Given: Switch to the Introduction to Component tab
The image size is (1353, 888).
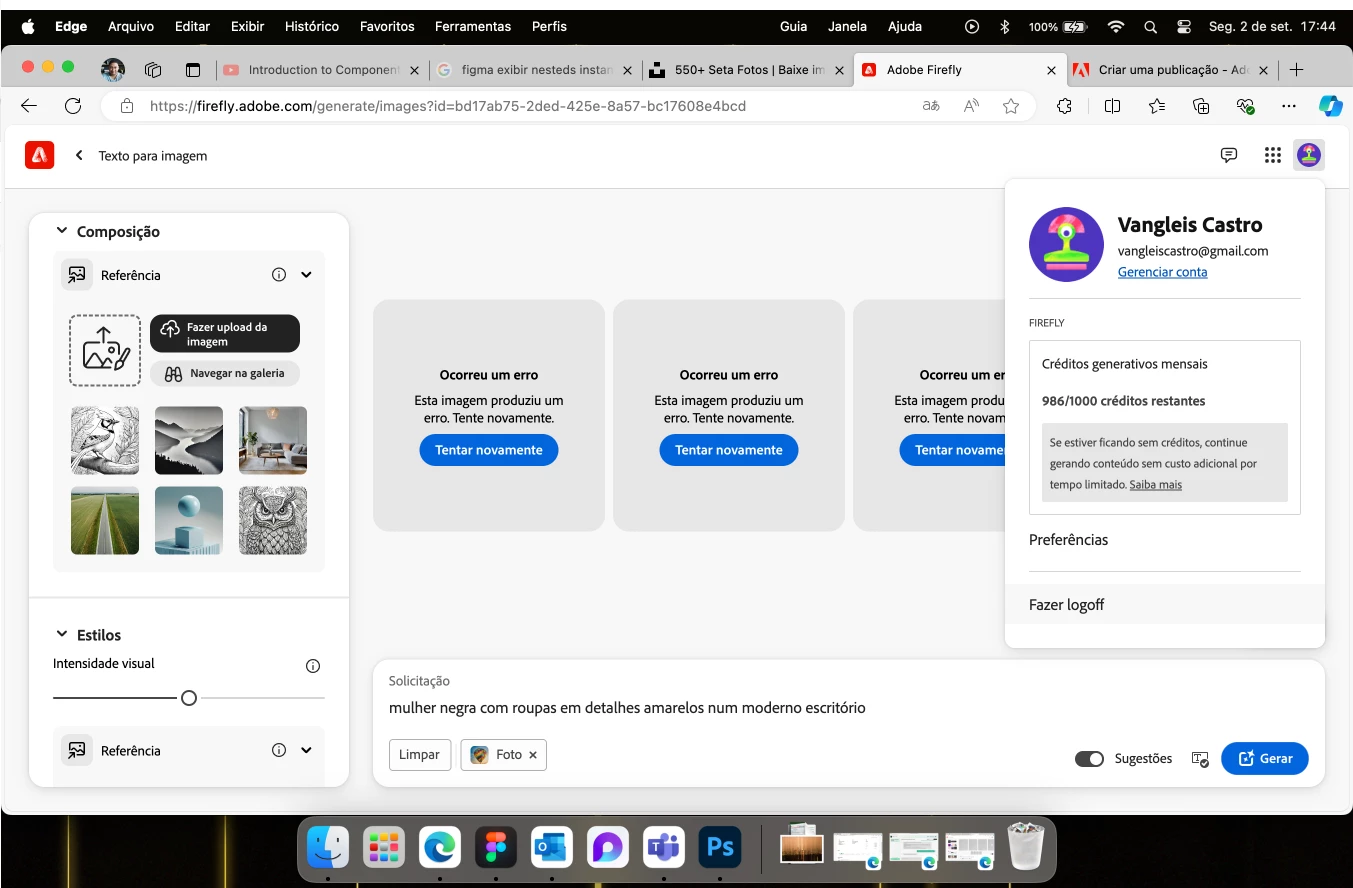Looking at the screenshot, I should (x=320, y=70).
